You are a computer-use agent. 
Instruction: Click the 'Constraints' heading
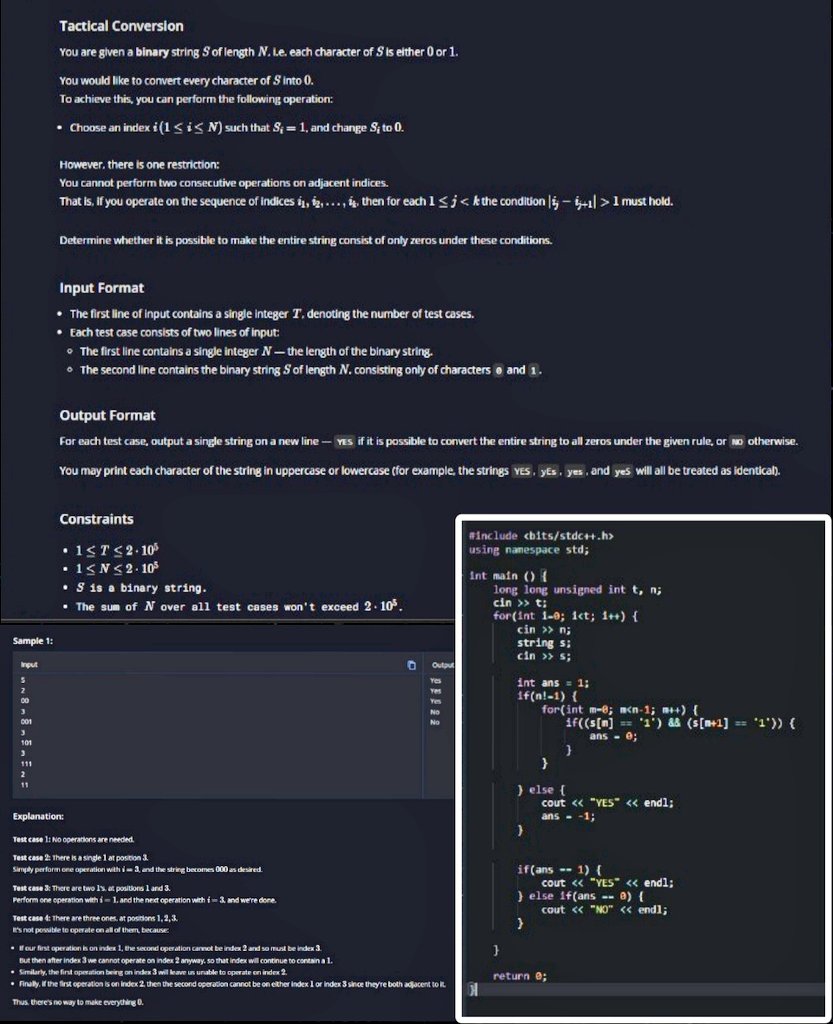[97, 519]
